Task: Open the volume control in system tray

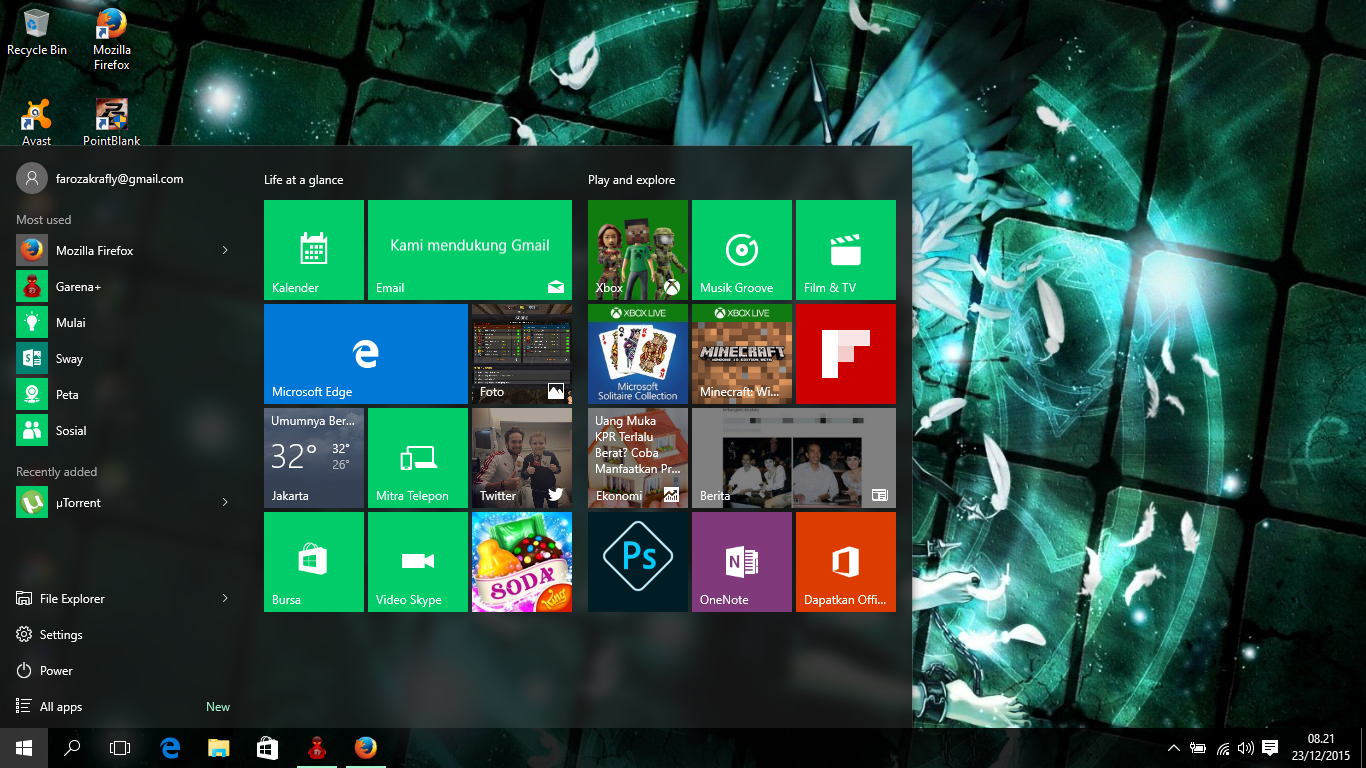Action: 1245,748
